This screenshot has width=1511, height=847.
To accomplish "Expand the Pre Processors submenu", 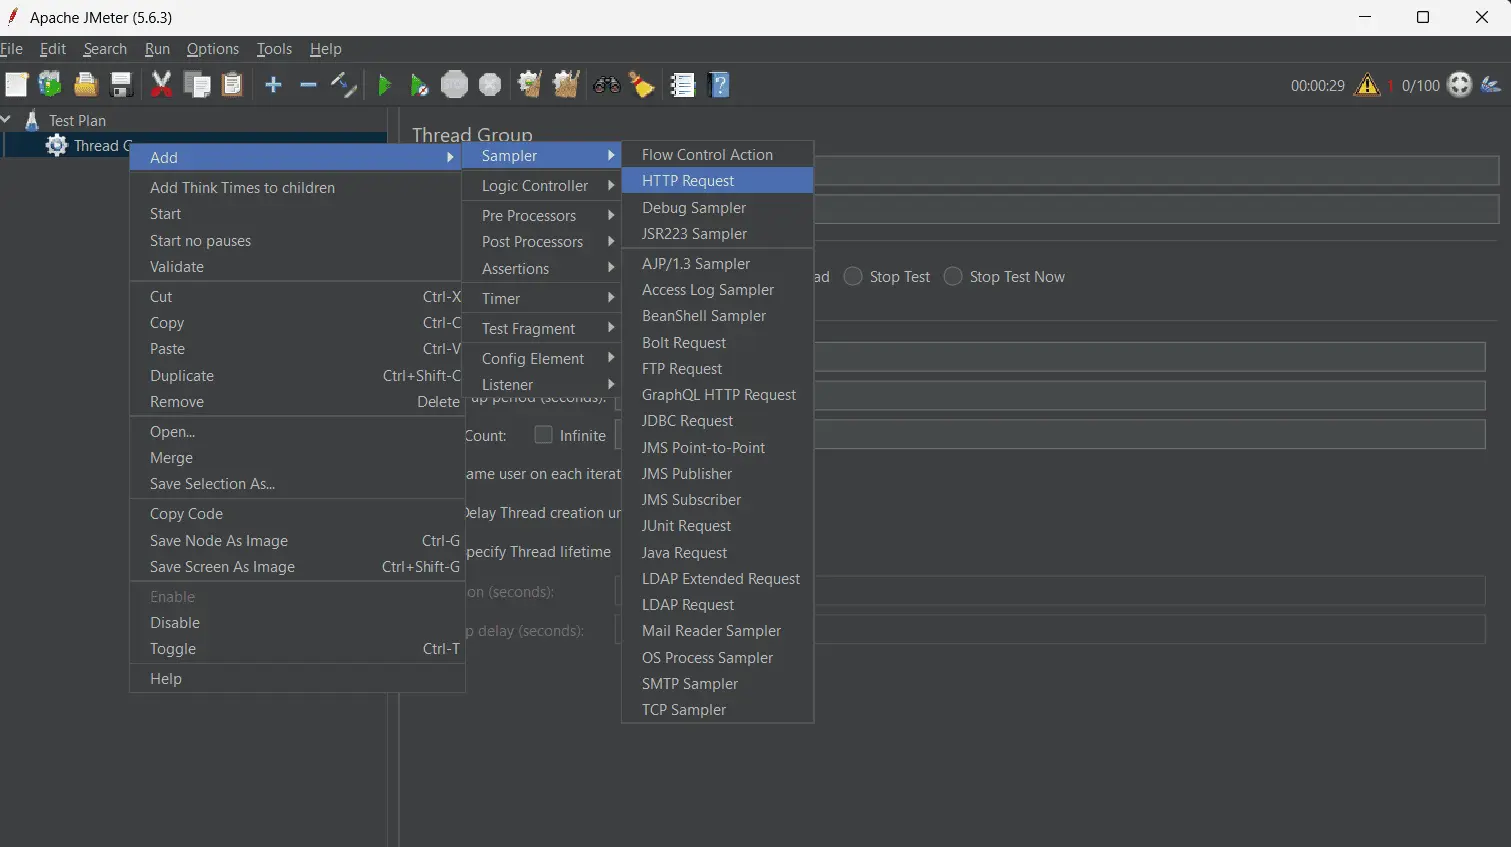I will coord(541,216).
